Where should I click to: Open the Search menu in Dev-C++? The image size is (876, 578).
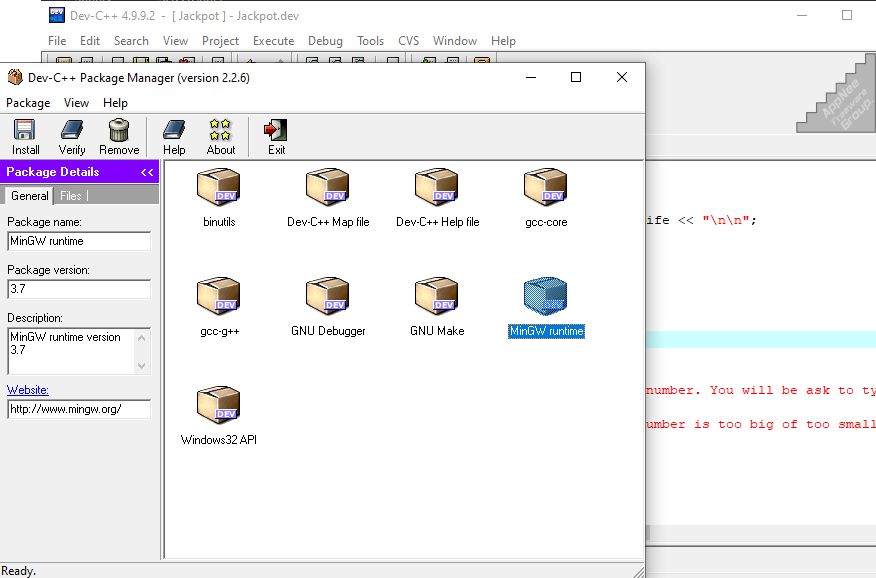pos(131,41)
